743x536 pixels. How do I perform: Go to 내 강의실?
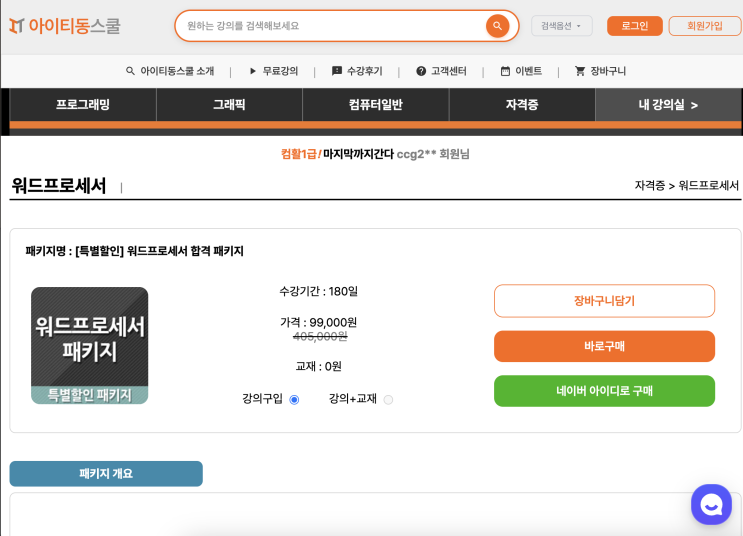668,104
